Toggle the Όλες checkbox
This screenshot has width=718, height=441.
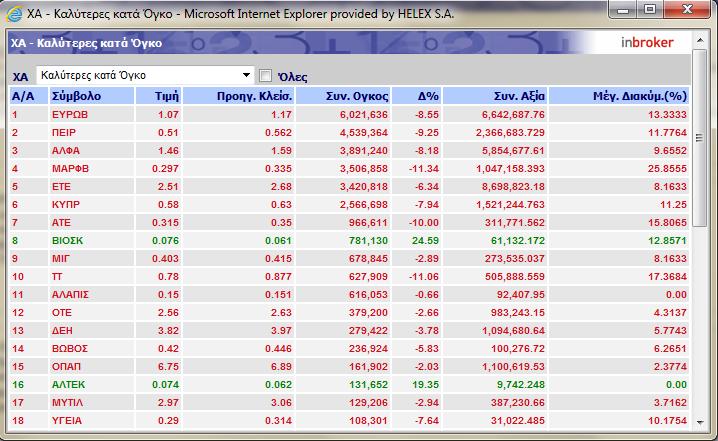(265, 76)
